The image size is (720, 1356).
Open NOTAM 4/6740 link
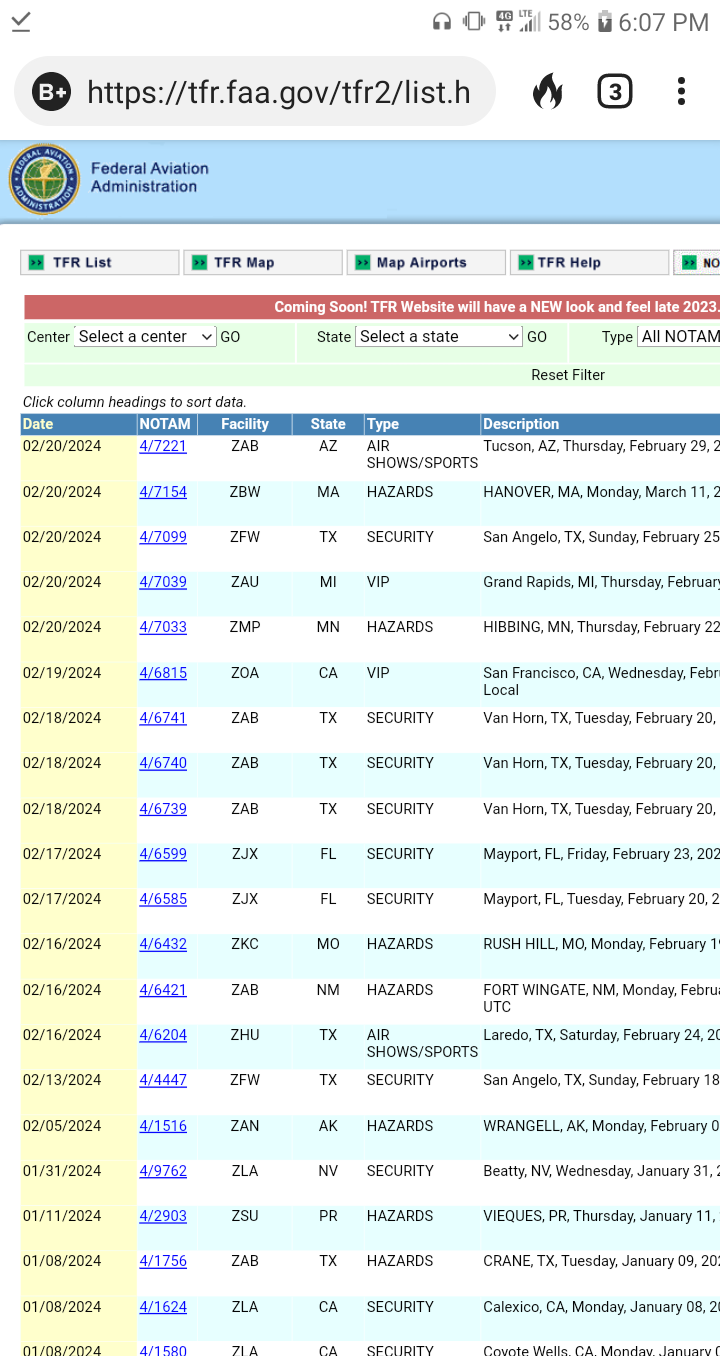(x=163, y=763)
